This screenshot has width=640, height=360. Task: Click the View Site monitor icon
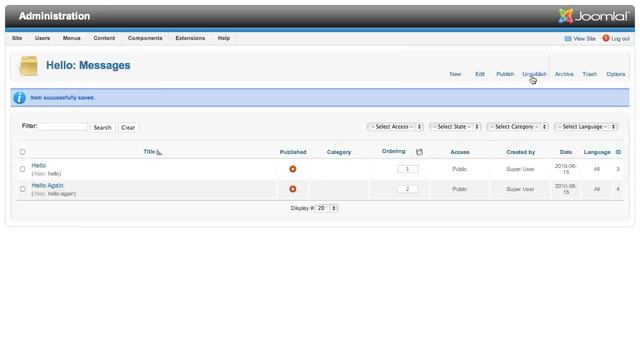point(568,38)
